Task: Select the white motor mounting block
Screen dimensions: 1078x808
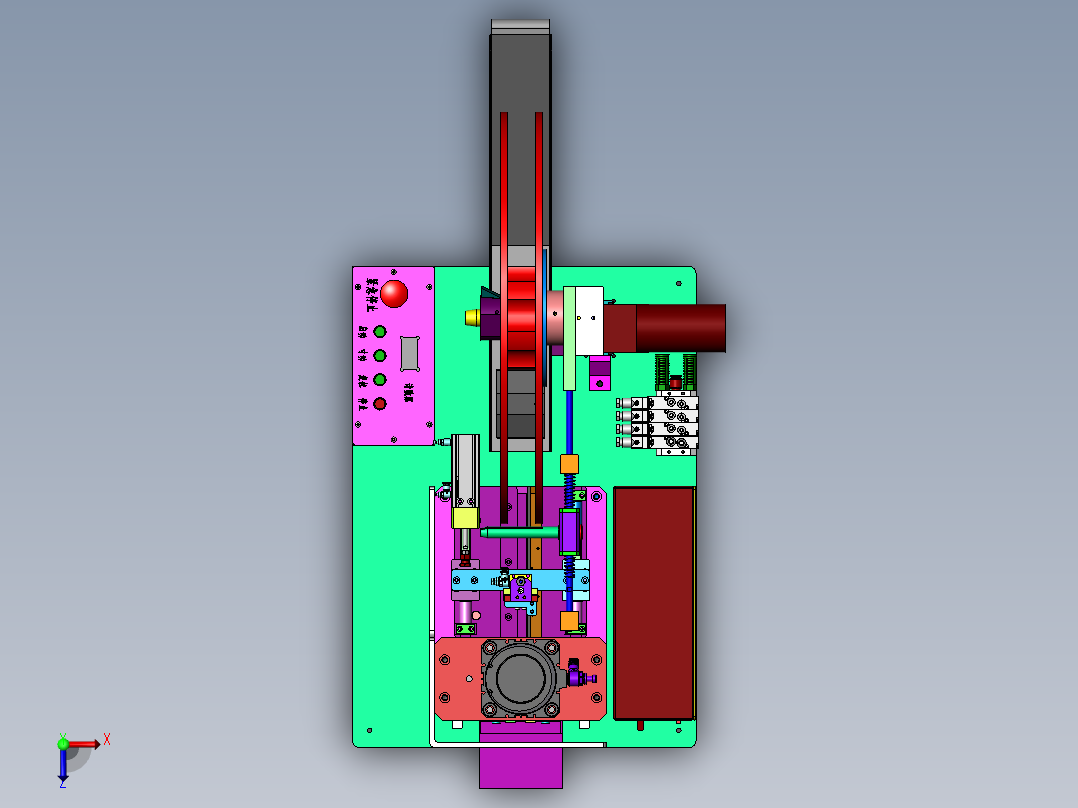Action: coord(588,321)
